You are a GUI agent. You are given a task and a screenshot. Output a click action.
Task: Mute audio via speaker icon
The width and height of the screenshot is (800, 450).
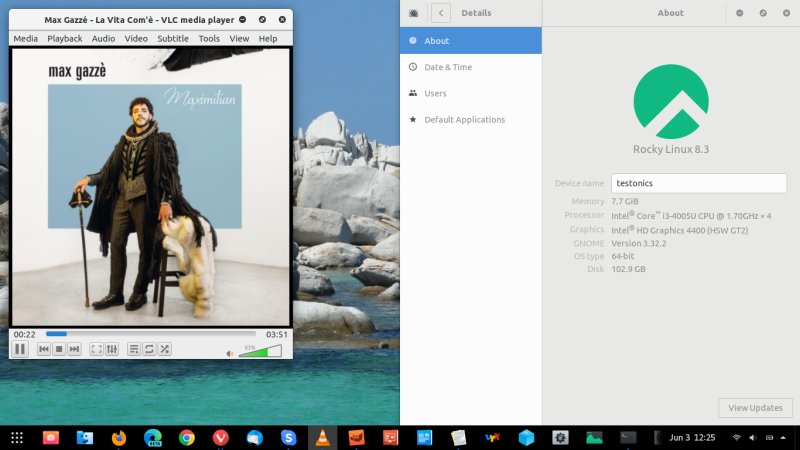coord(230,352)
